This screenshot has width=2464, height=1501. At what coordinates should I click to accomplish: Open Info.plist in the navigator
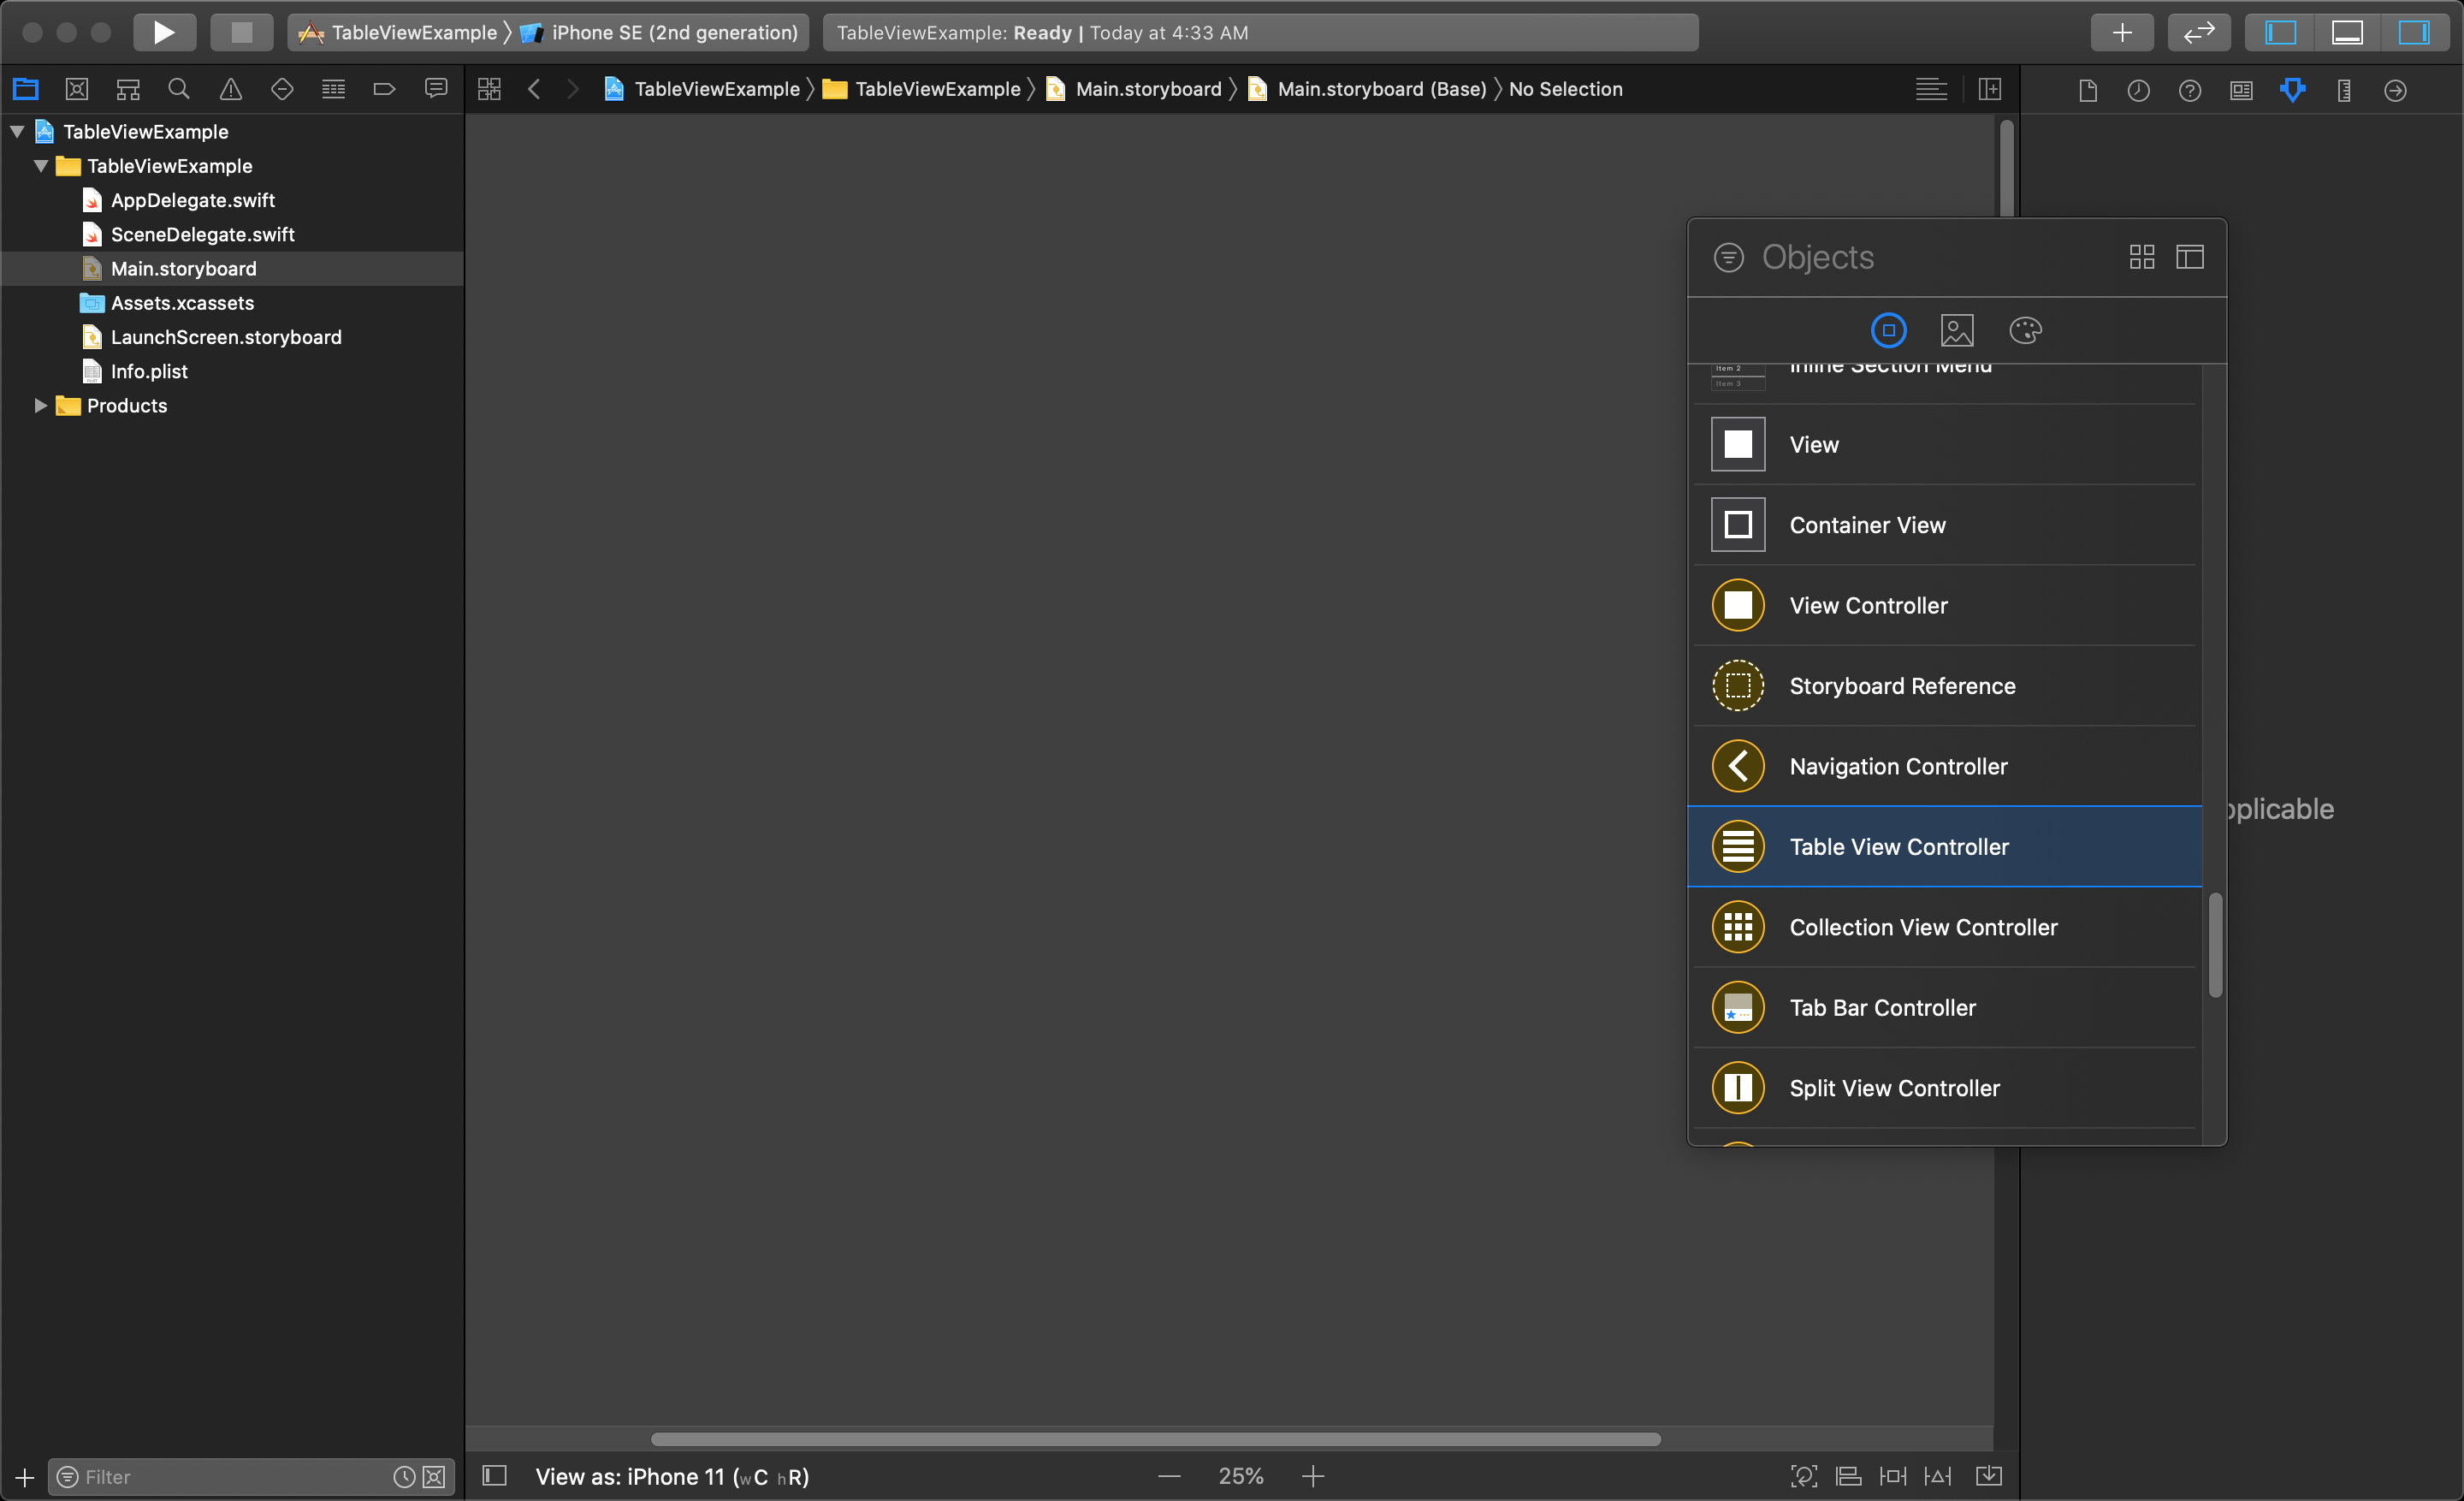point(149,371)
